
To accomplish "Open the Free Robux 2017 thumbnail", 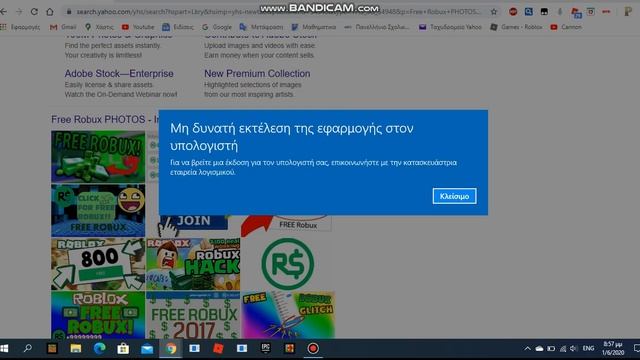I will (193, 315).
